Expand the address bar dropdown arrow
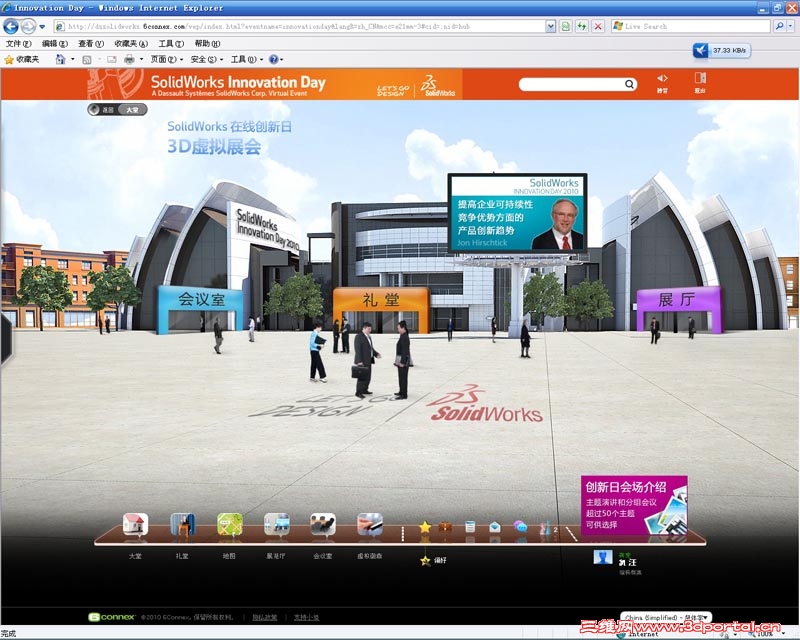Image resolution: width=800 pixels, height=640 pixels. 551,26
